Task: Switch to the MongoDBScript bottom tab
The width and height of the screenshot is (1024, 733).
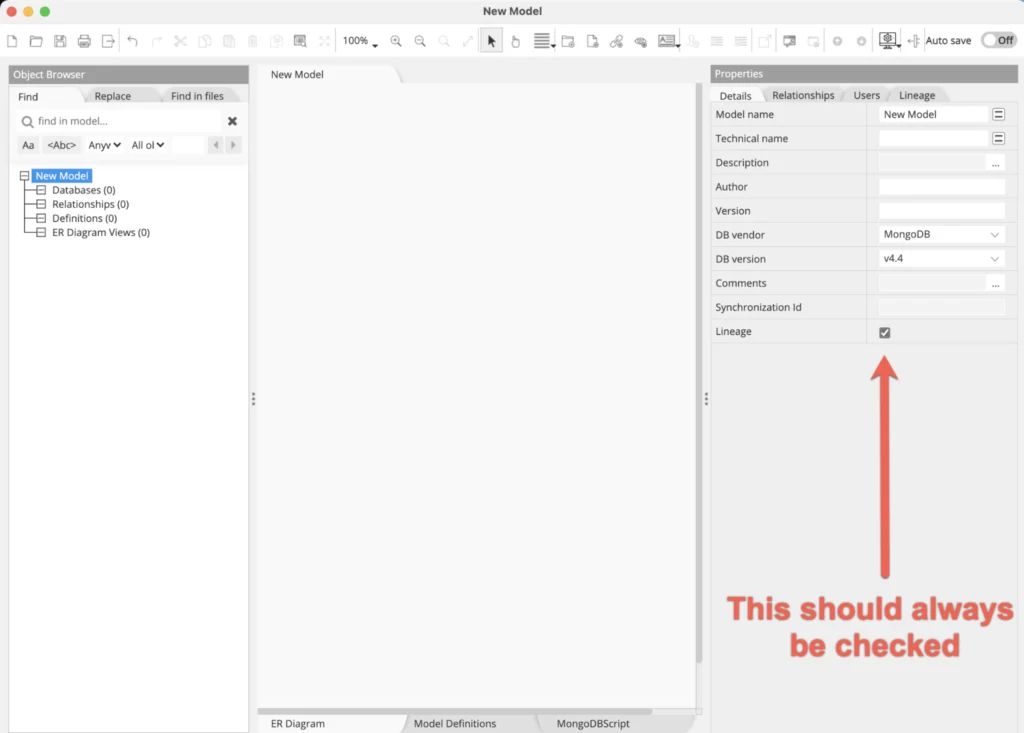Action: 593,724
